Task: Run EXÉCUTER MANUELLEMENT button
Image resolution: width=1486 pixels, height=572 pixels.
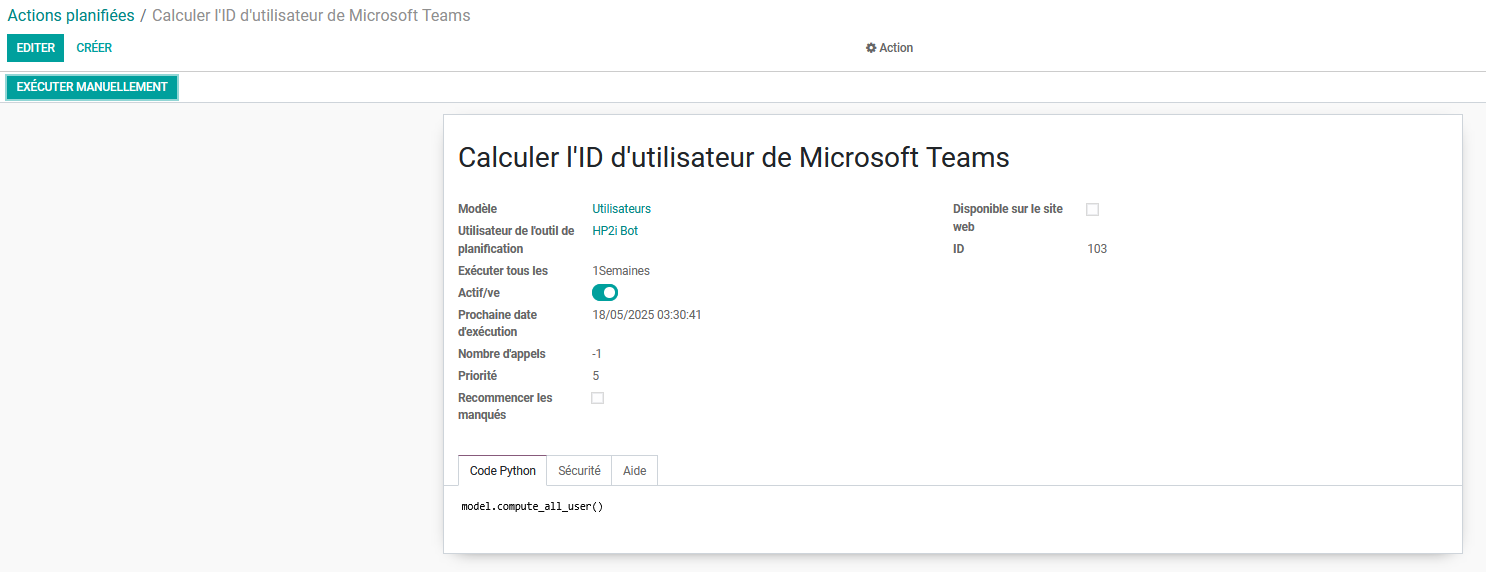Action: (x=92, y=87)
